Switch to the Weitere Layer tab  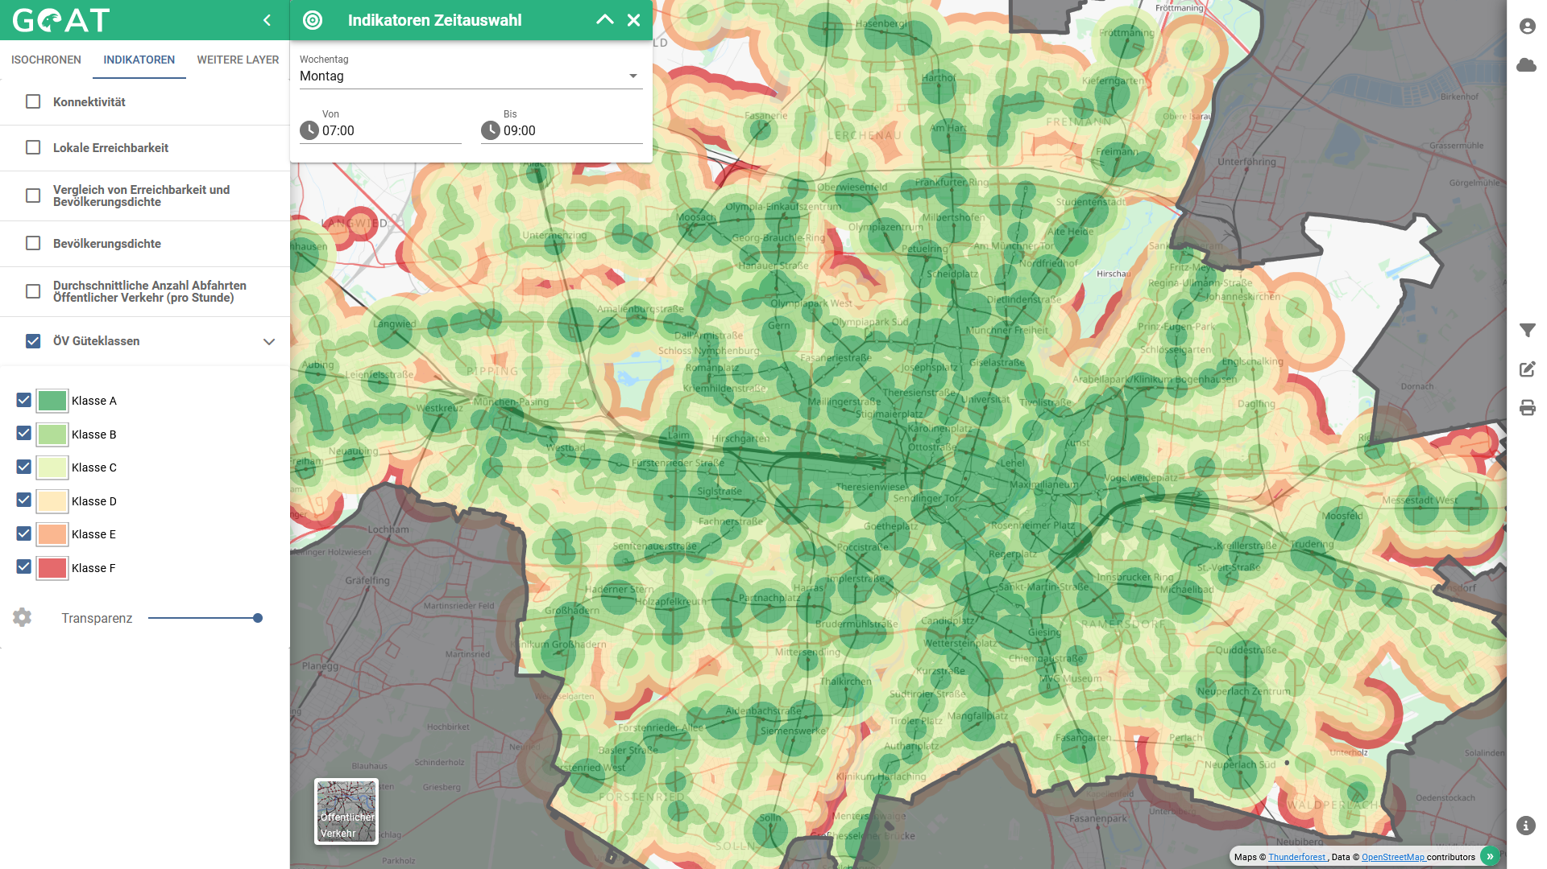[x=237, y=60]
